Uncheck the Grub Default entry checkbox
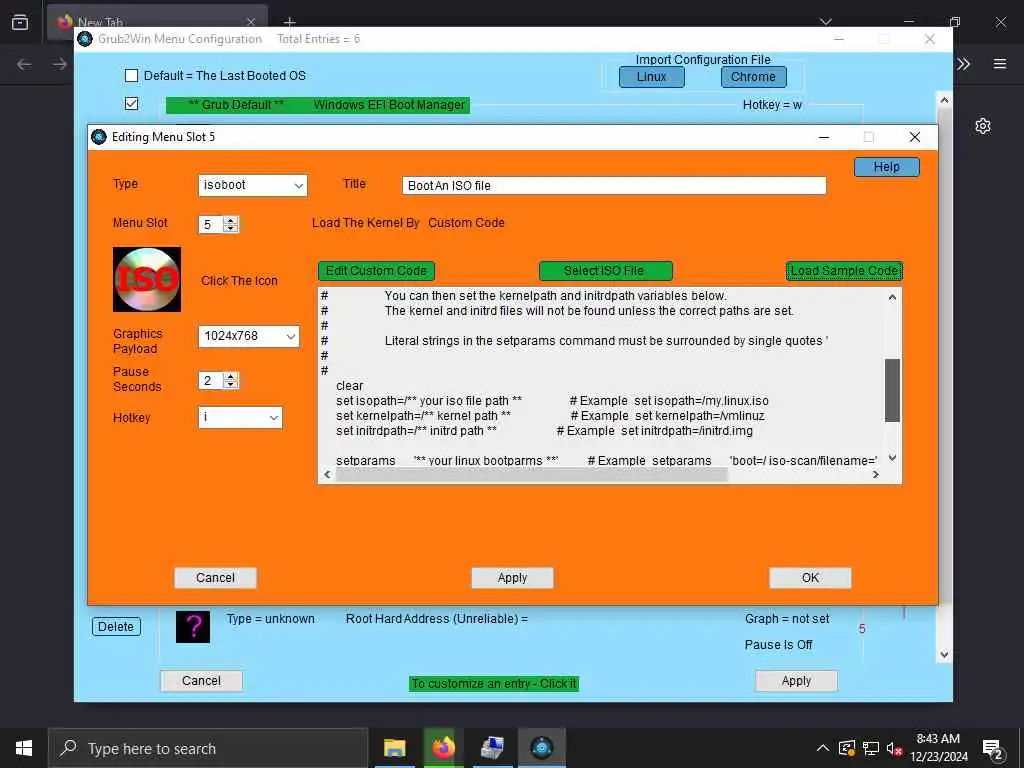The image size is (1024, 768). click(x=131, y=104)
